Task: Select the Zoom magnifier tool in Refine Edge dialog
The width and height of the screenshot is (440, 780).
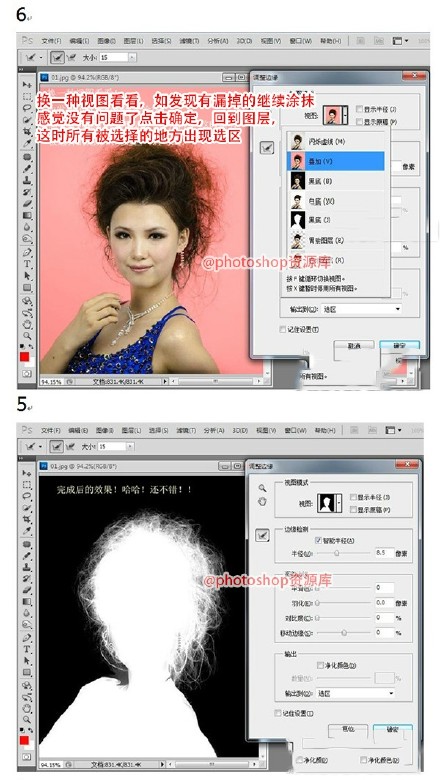Action: pyautogui.click(x=262, y=488)
